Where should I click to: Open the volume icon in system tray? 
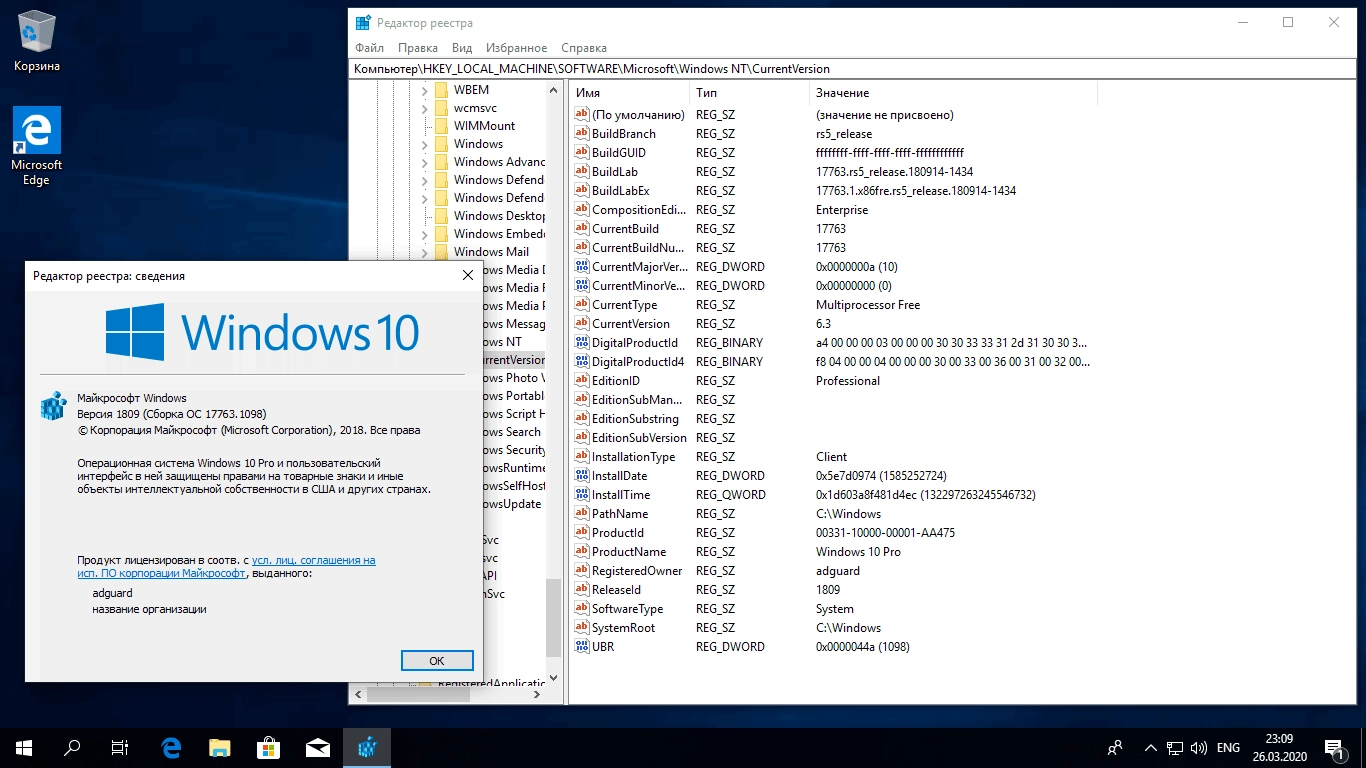click(x=1198, y=748)
